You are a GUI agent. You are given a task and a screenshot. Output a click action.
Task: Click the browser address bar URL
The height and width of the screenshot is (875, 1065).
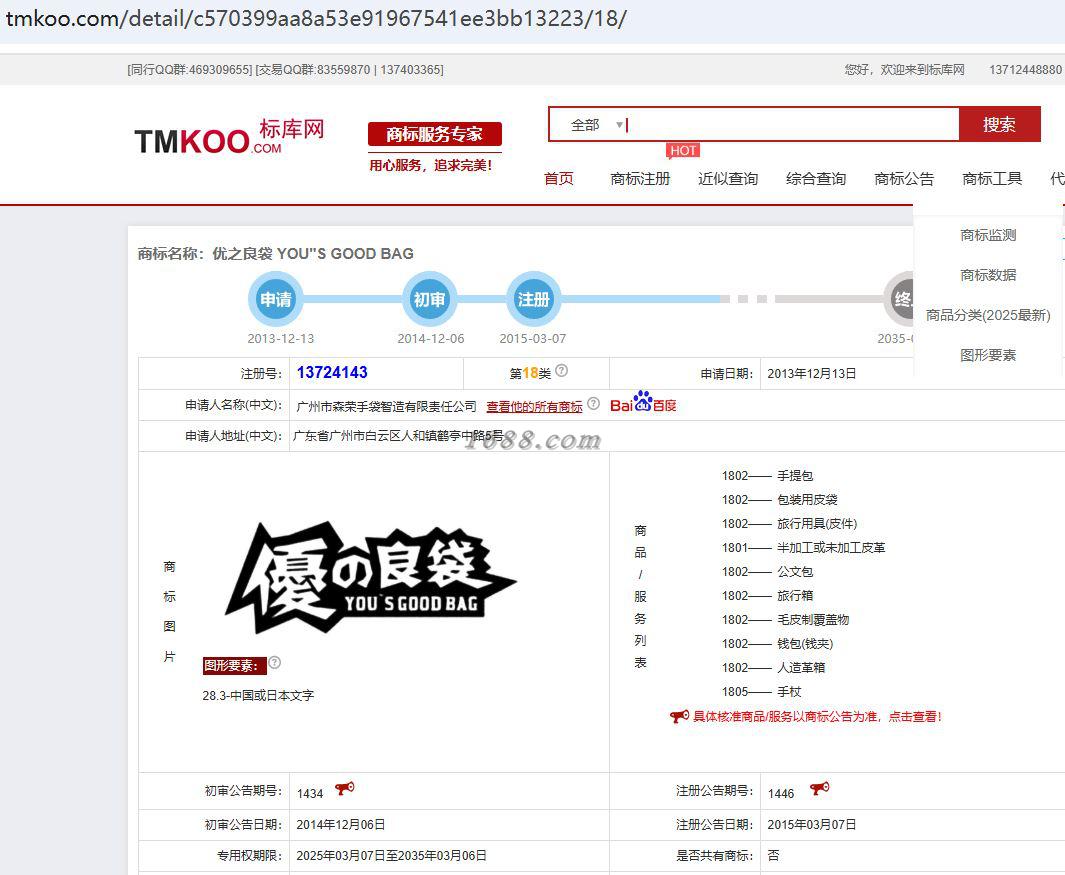point(316,18)
